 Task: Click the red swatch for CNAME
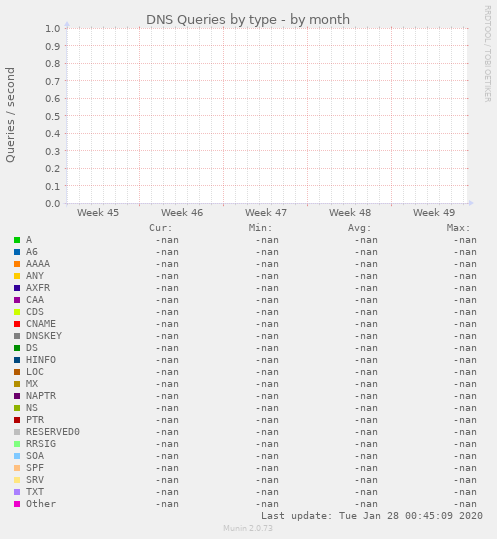coord(17,324)
